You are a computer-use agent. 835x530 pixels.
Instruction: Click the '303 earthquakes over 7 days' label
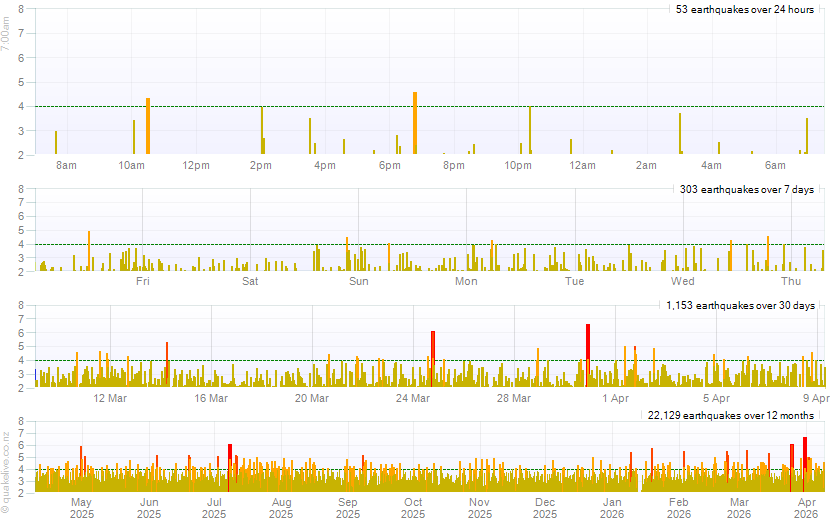746,190
